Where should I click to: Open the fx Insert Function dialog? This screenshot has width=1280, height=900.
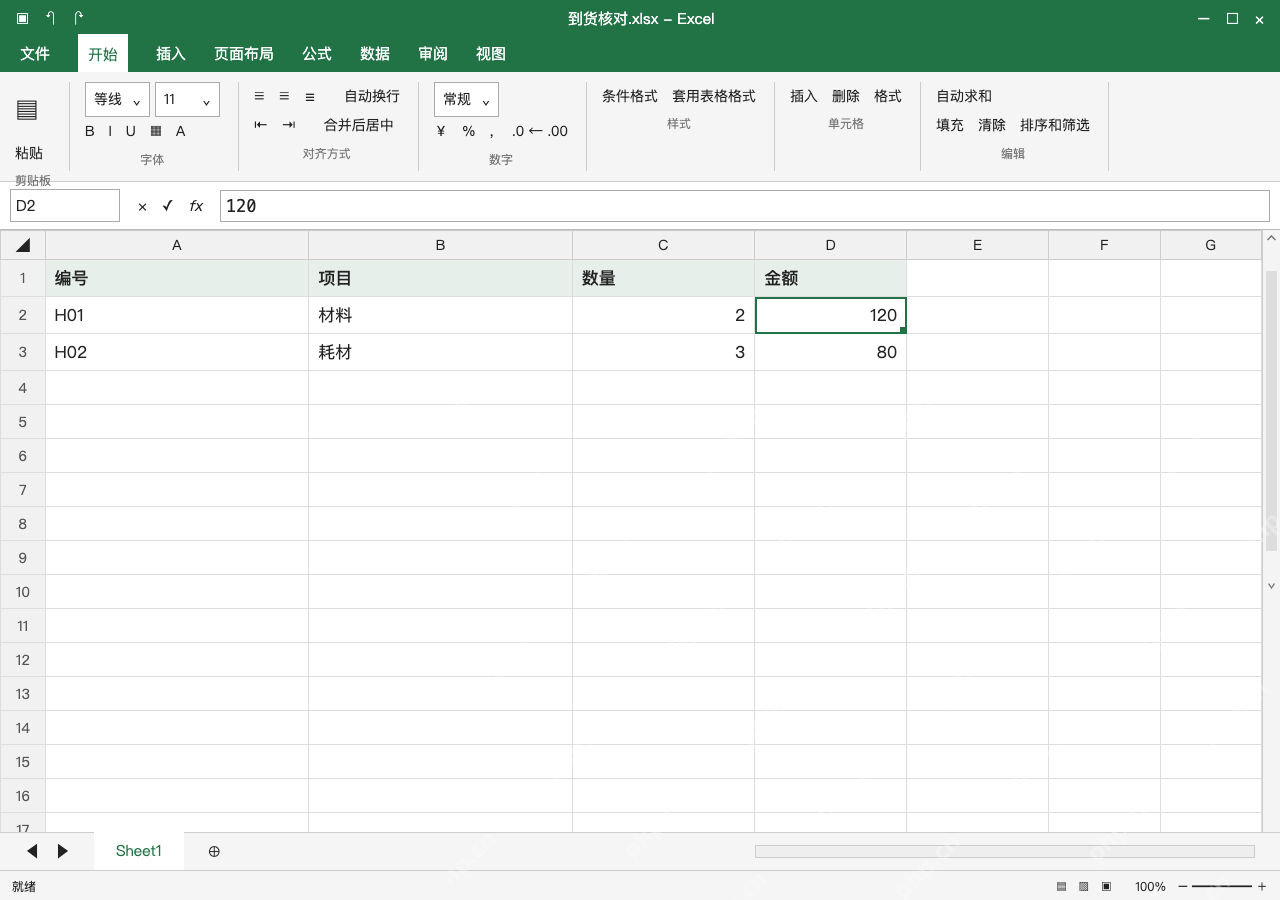coord(196,206)
